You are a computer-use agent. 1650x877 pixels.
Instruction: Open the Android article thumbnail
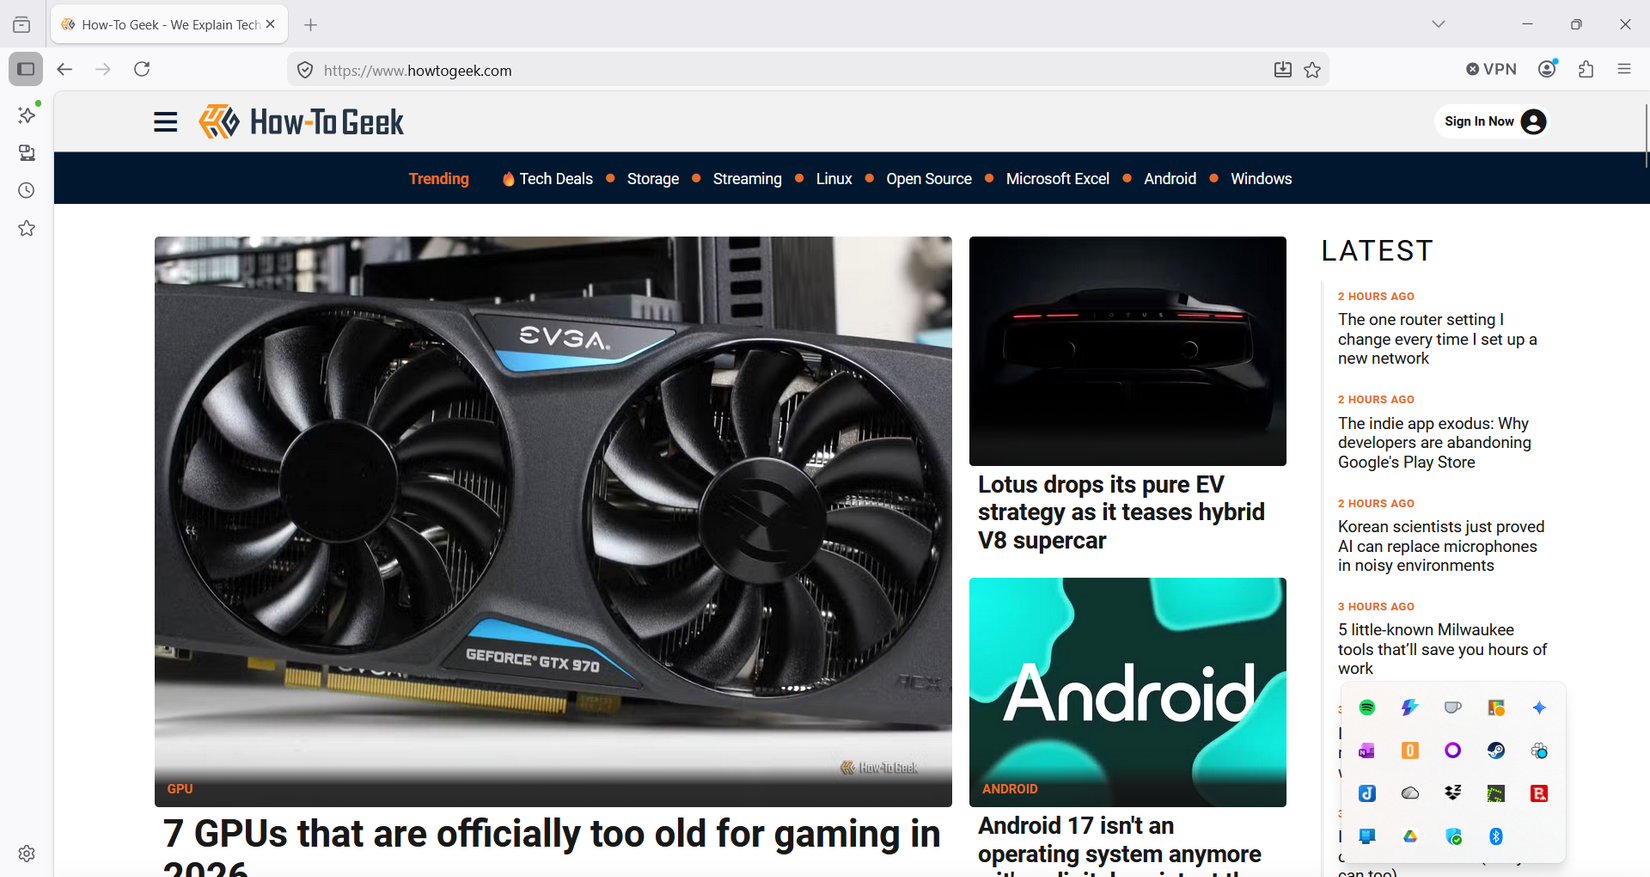coord(1127,692)
